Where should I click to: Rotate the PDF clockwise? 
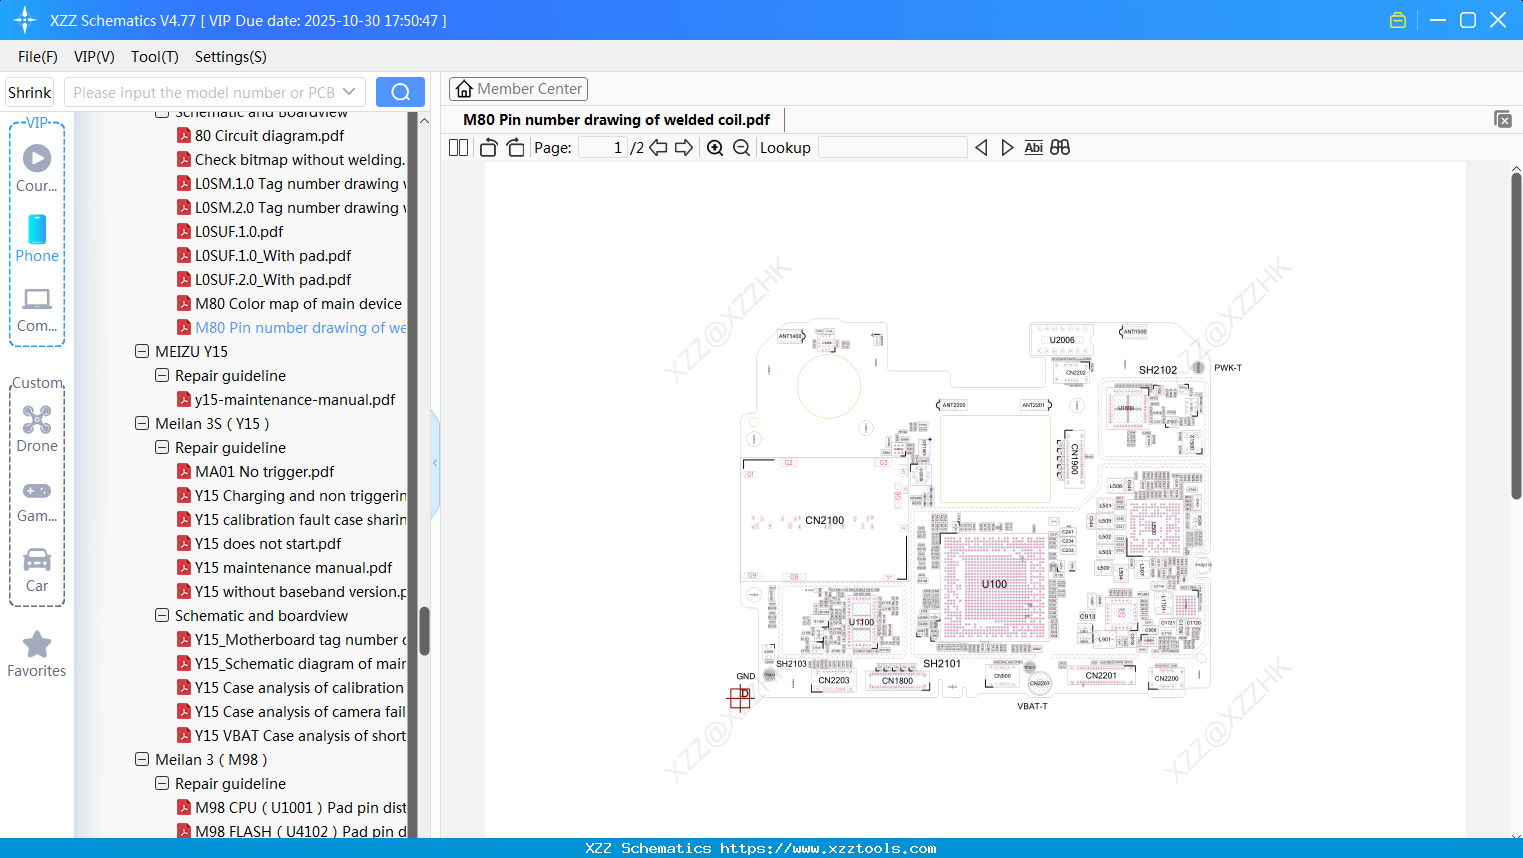[x=514, y=147]
